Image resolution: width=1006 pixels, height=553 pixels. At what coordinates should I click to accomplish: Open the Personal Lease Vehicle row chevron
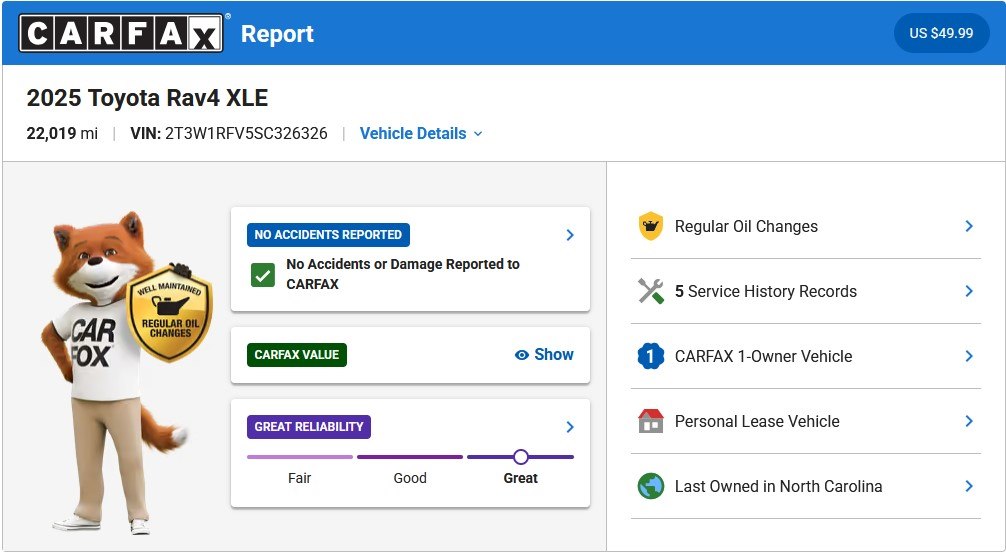(969, 421)
